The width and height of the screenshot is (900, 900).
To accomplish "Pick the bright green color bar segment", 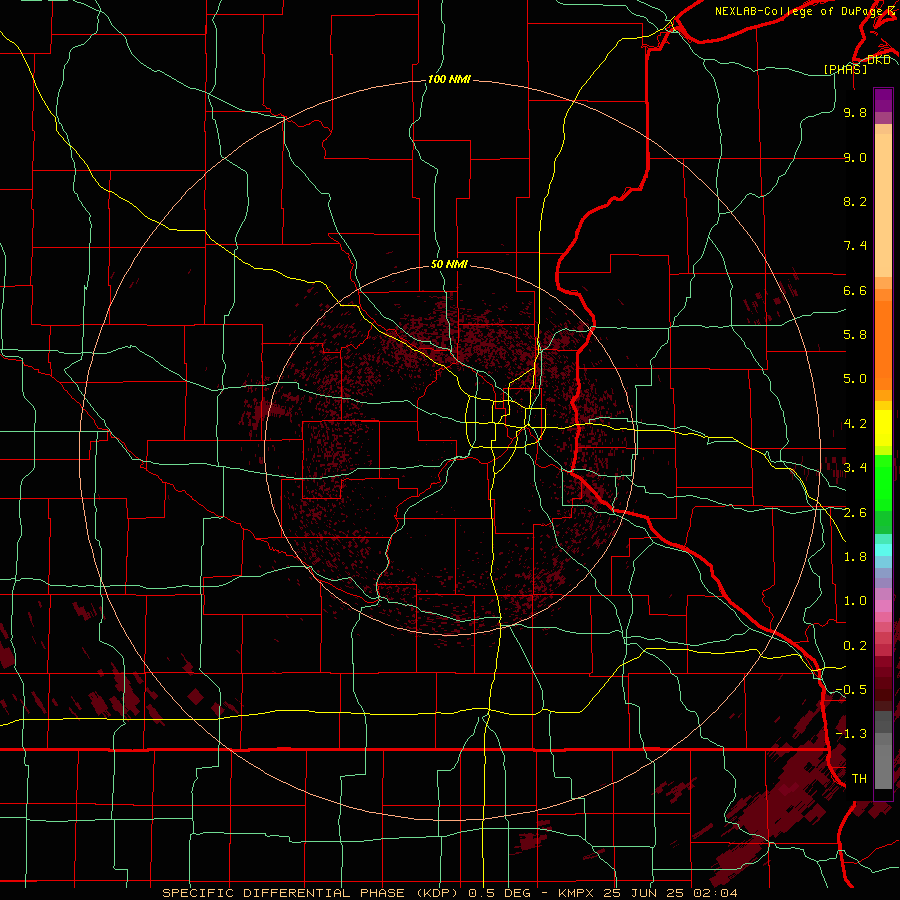I will tap(883, 482).
